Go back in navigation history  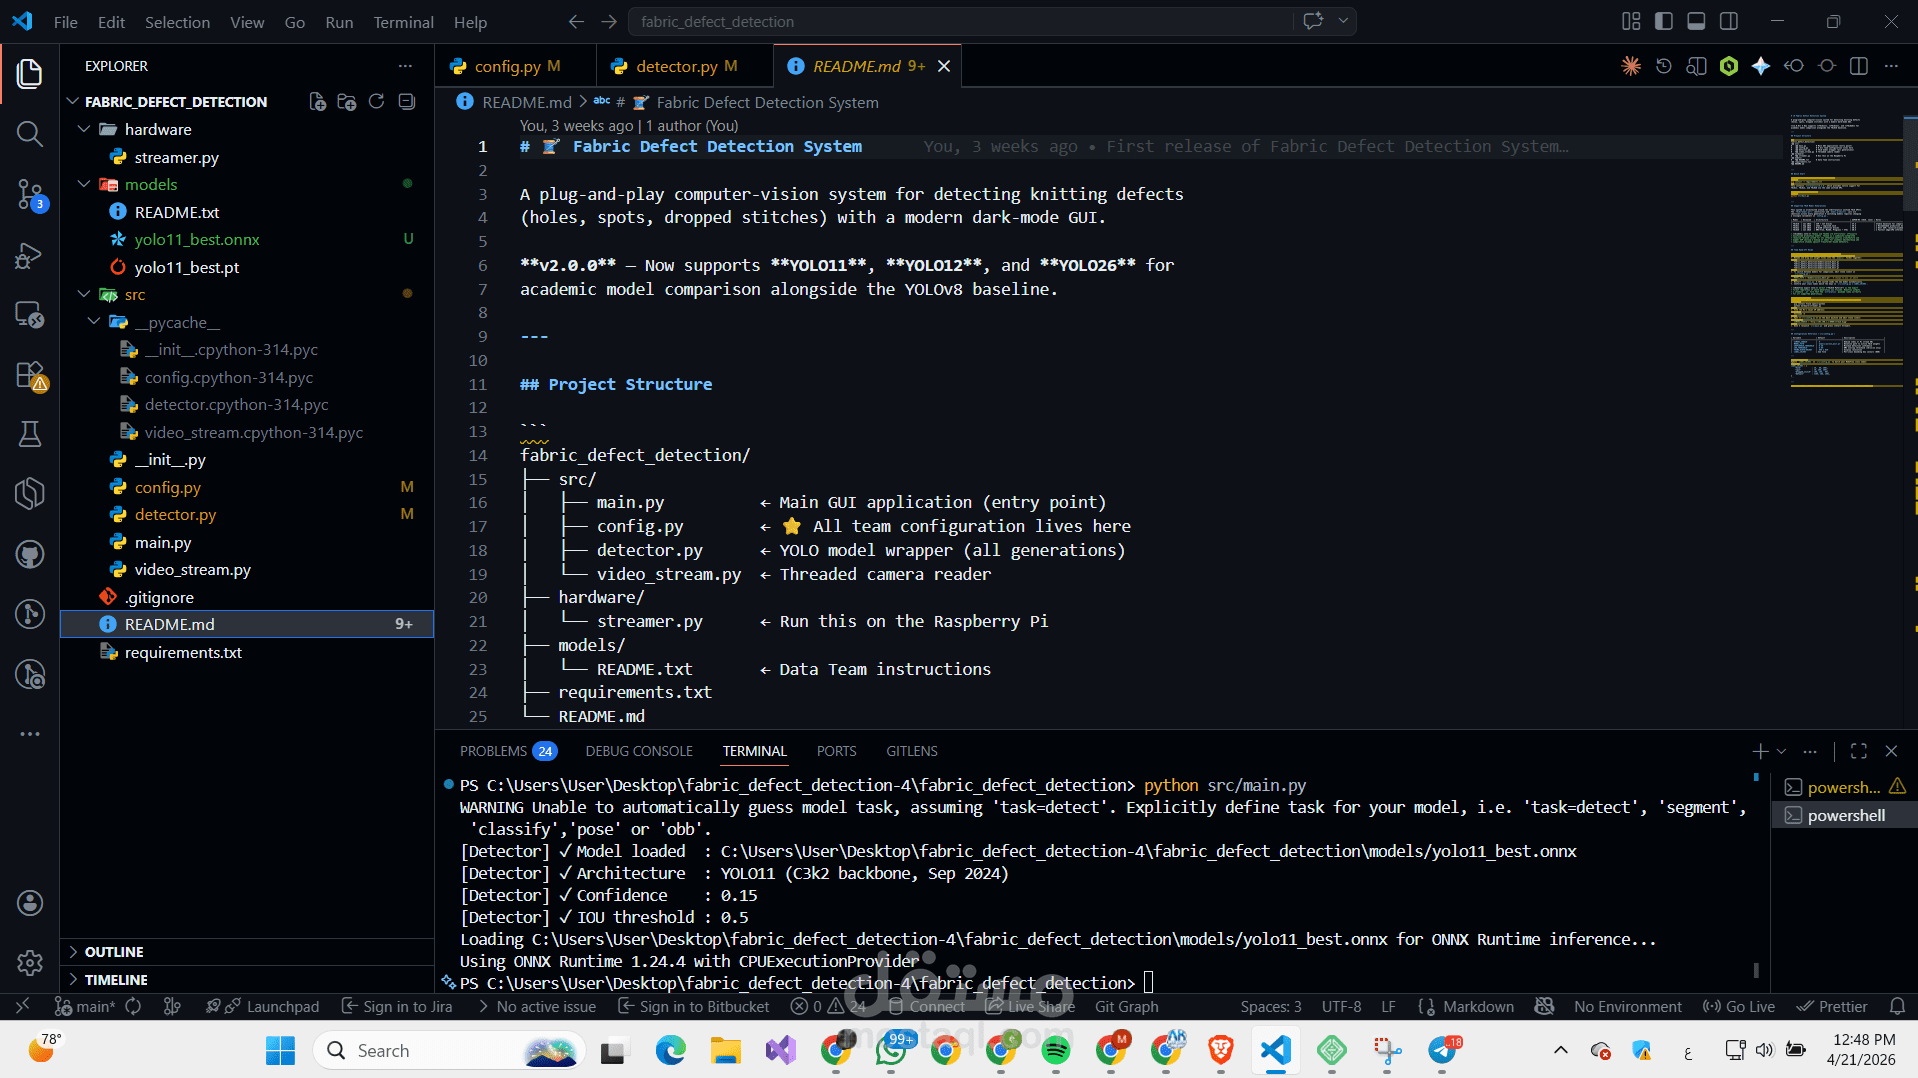pyautogui.click(x=576, y=21)
